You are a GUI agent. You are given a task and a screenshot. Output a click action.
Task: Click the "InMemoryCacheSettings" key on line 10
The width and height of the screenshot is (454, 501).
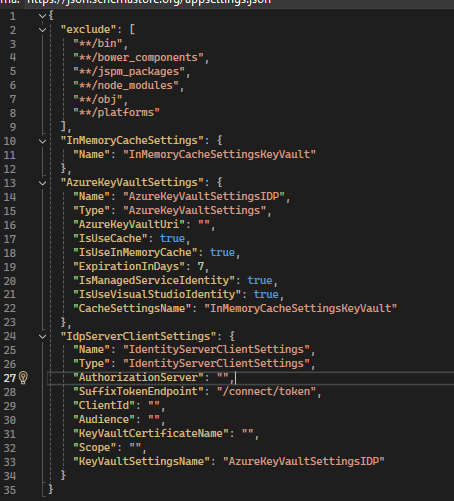[132, 140]
